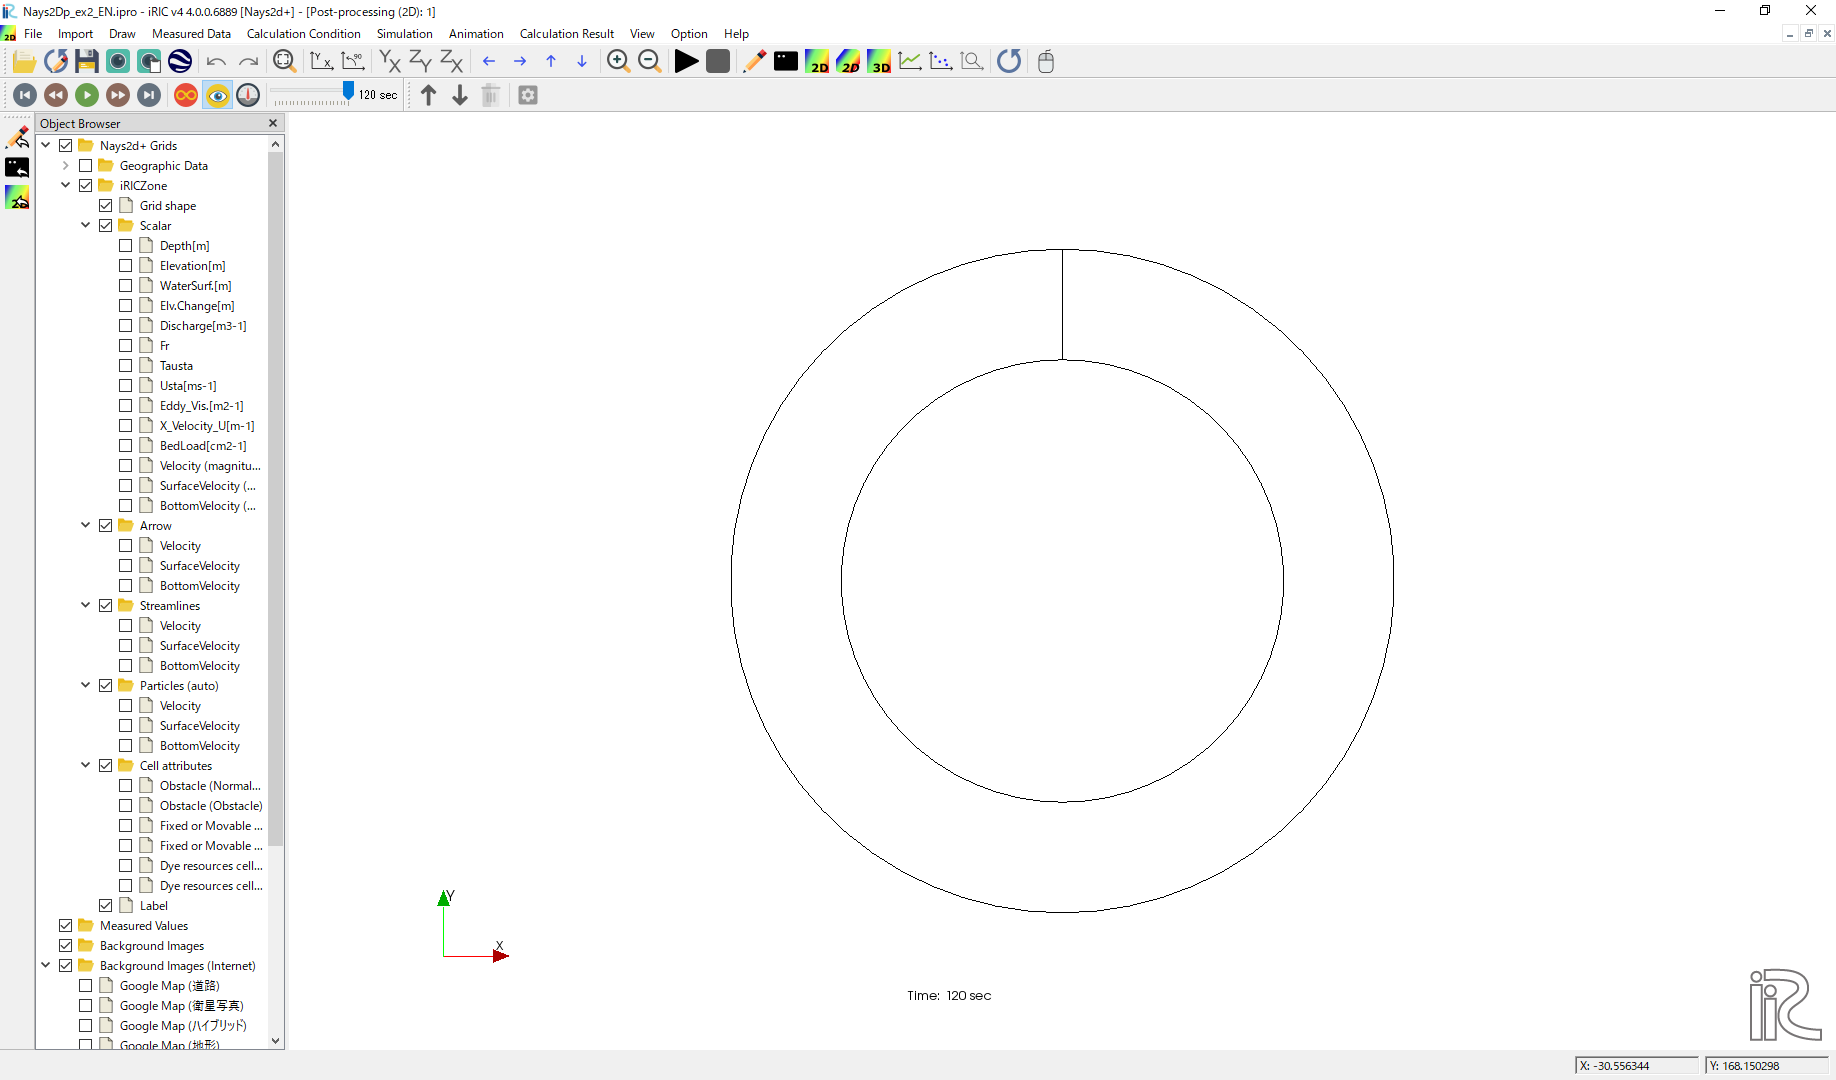Click the Undo arrow icon
The image size is (1836, 1080).
point(216,61)
